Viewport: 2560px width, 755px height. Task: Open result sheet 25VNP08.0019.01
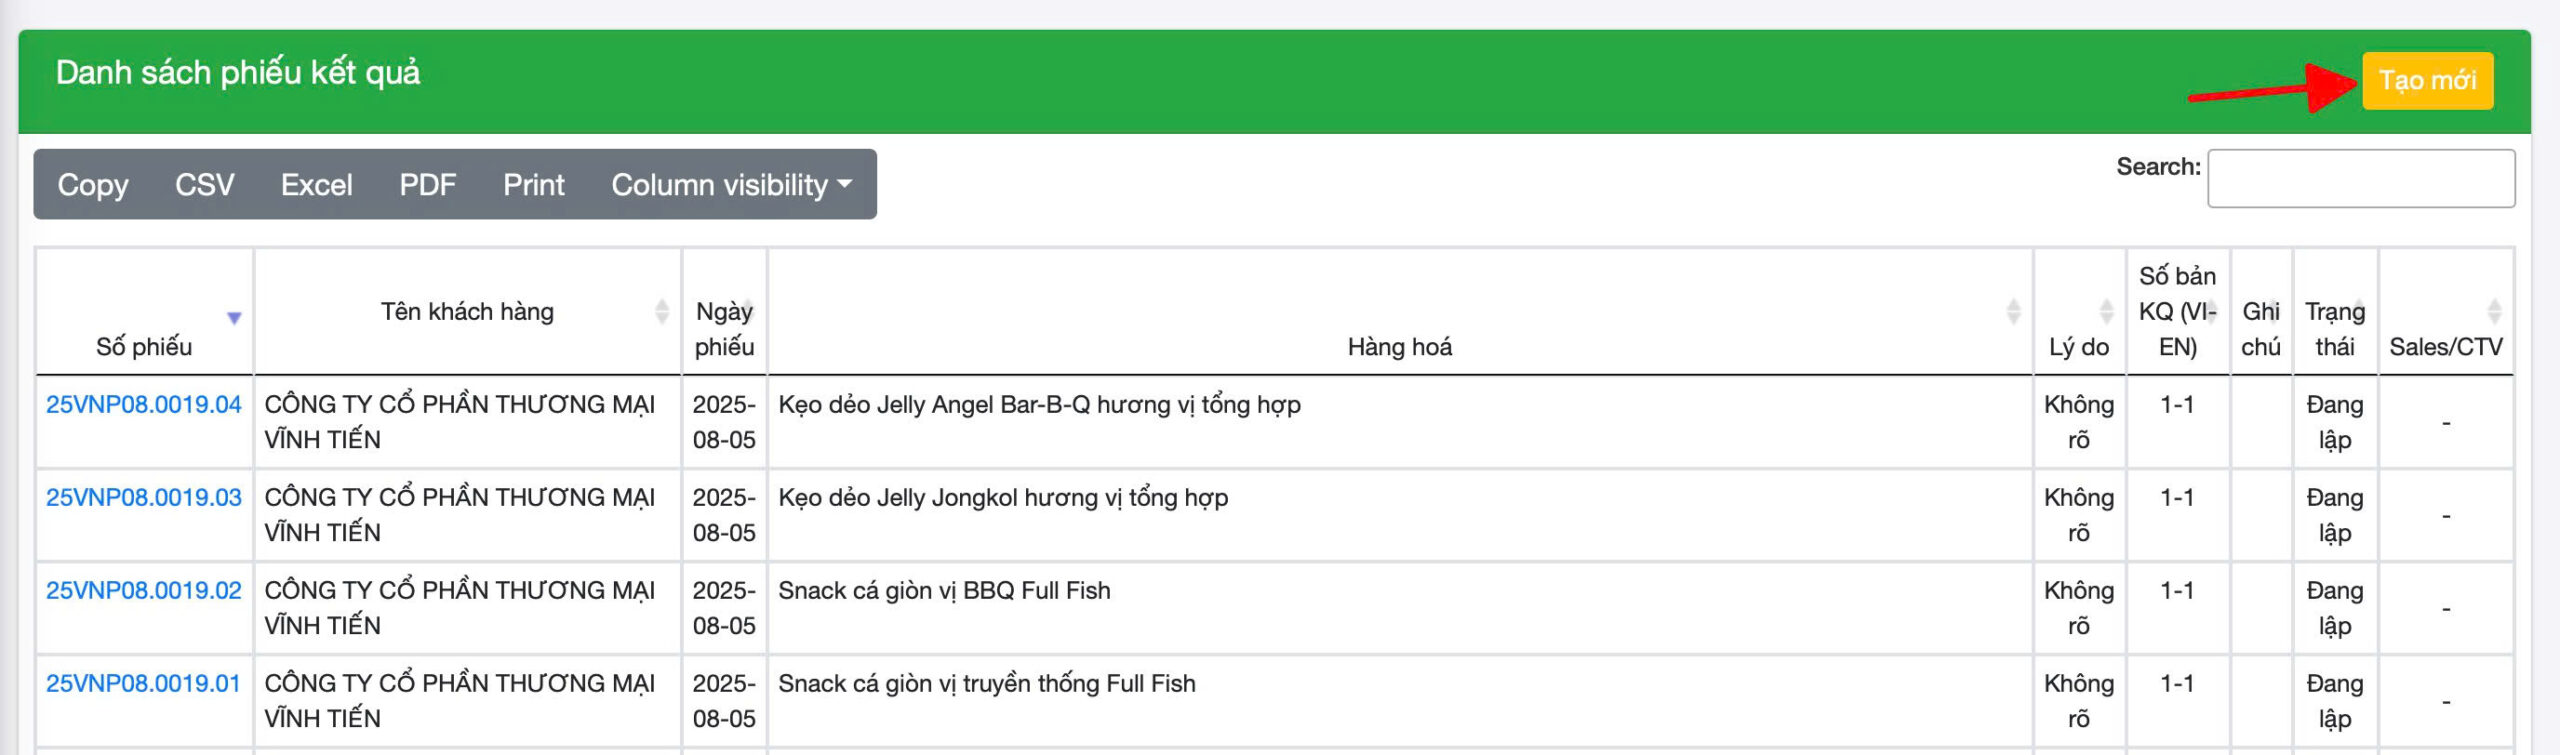144,684
